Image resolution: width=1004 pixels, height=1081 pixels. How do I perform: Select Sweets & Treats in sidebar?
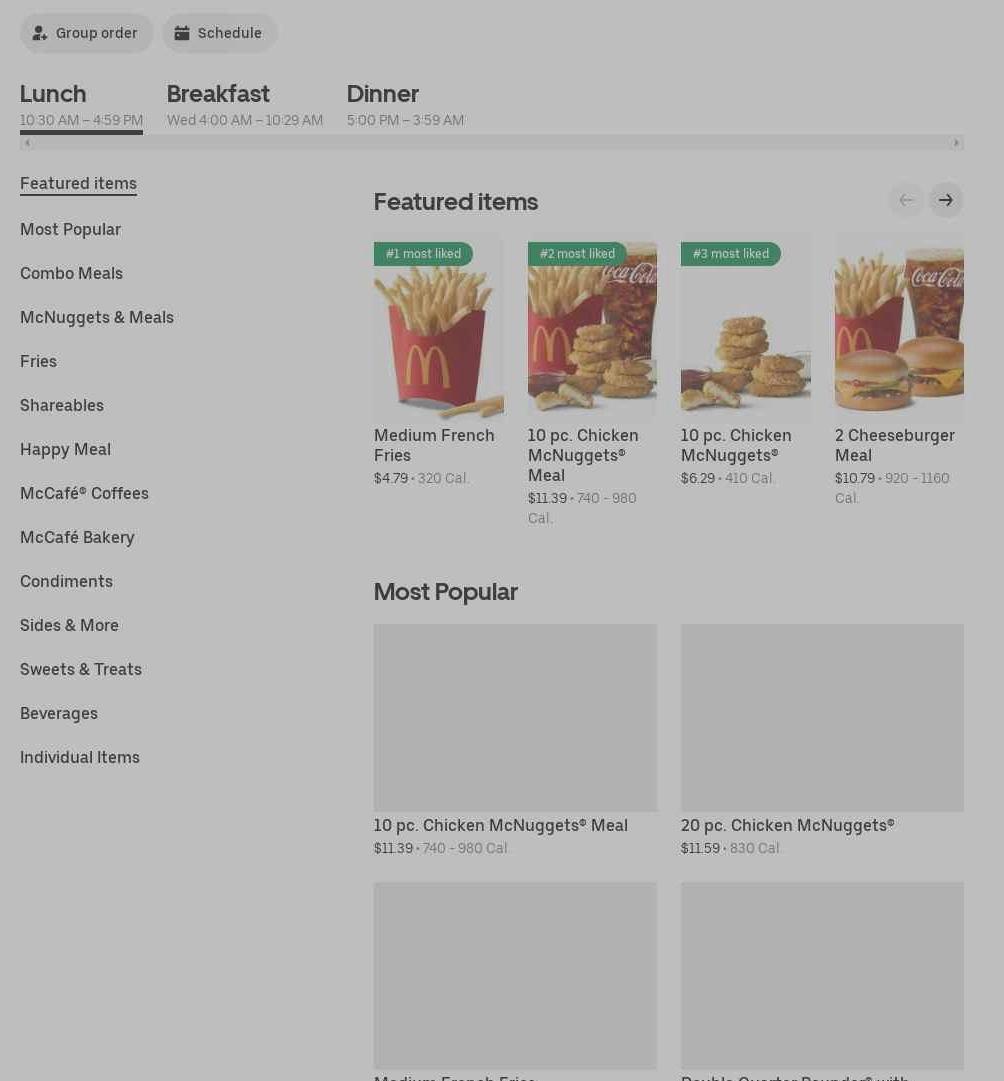(x=81, y=669)
